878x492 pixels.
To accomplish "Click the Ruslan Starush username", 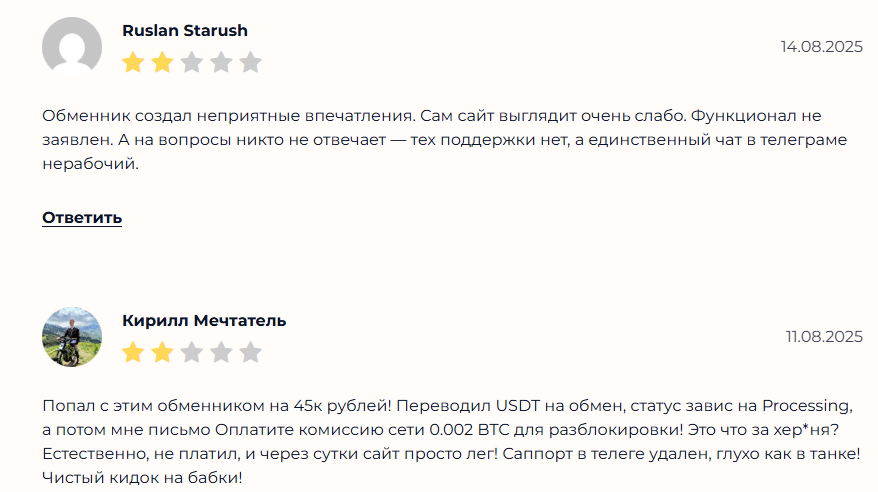I will point(185,31).
